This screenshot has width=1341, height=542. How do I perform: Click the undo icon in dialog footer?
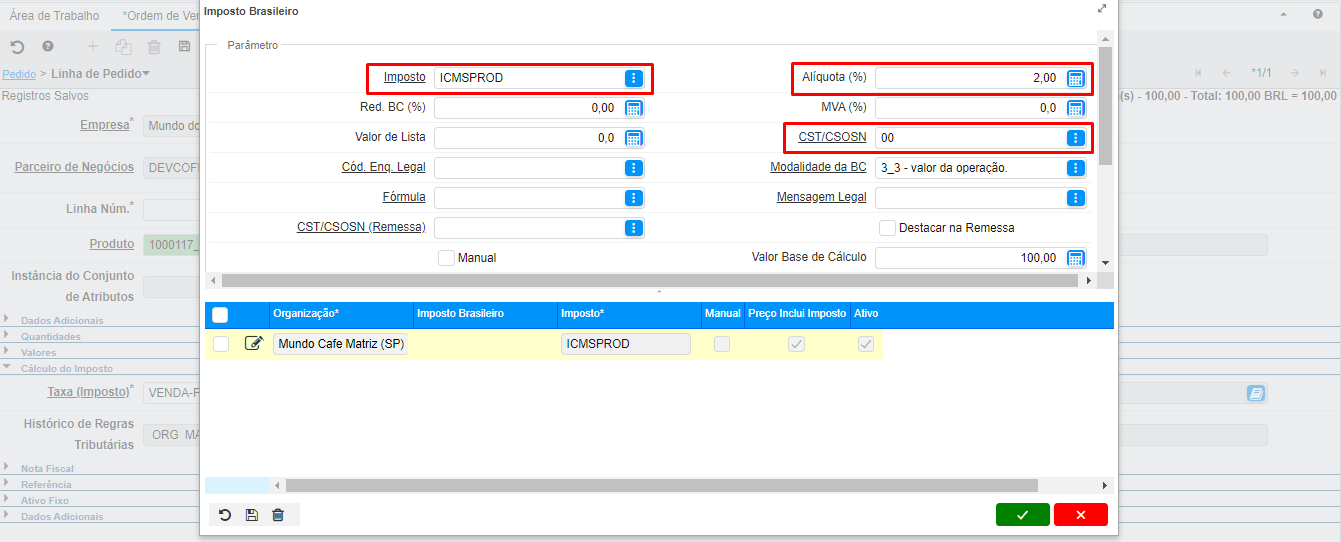225,515
